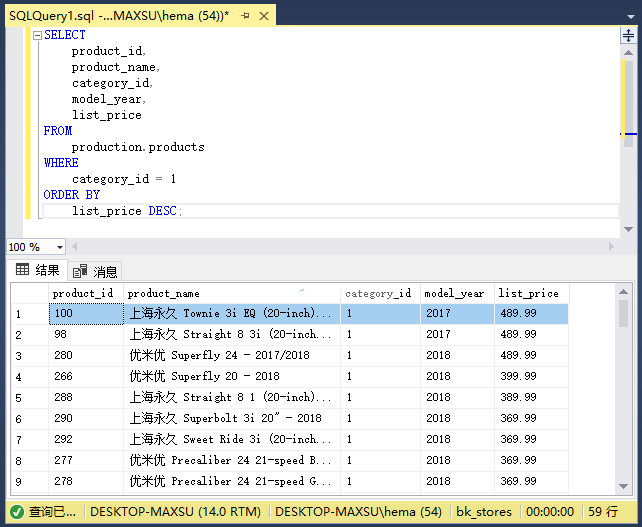Click horizontal scrollbar right arrow
This screenshot has width=642, height=527.
click(x=611, y=247)
